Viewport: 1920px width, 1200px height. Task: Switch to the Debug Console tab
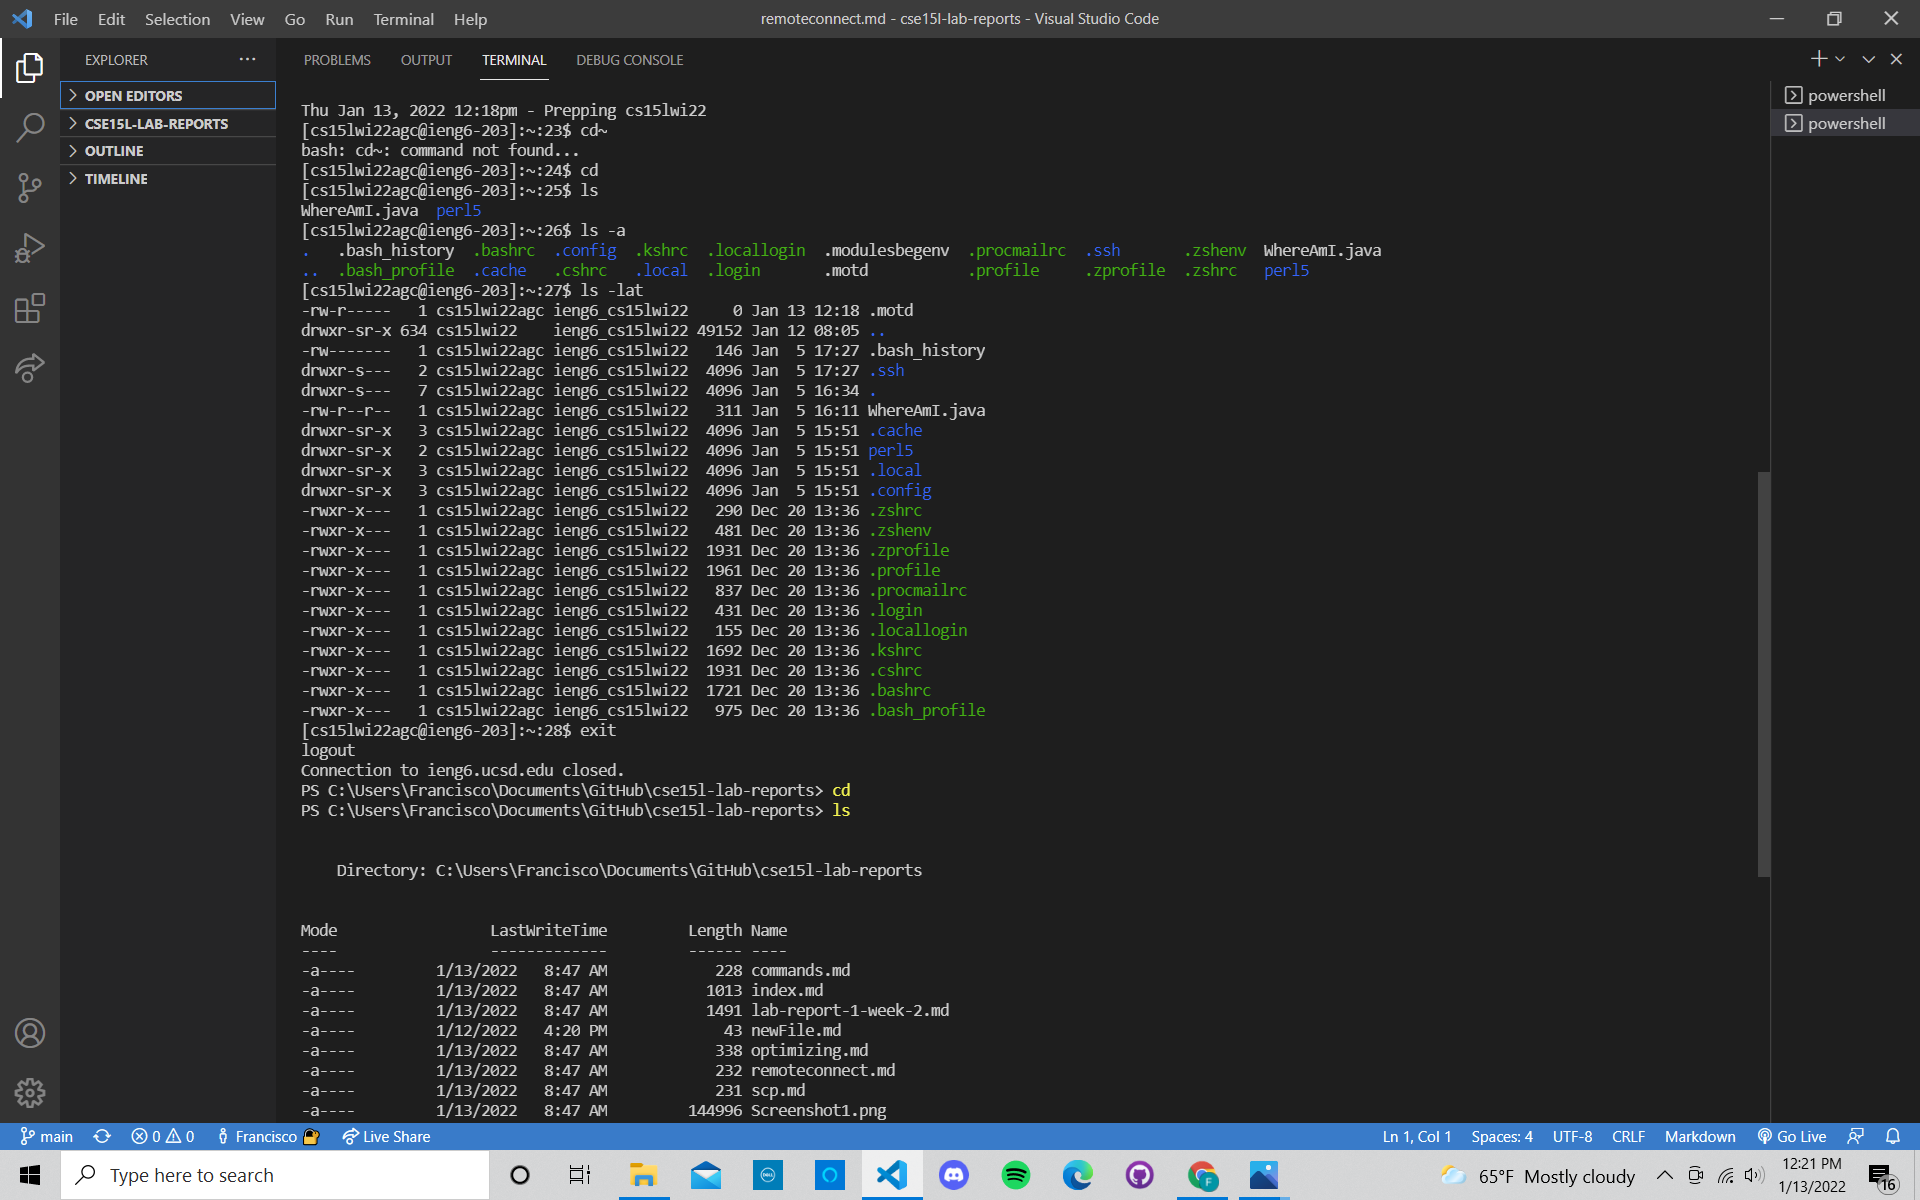click(x=629, y=60)
